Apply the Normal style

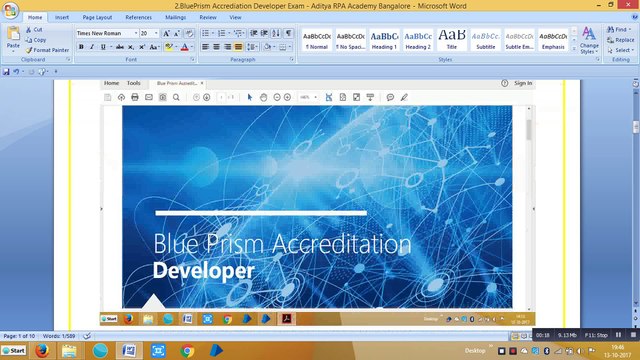coord(317,40)
